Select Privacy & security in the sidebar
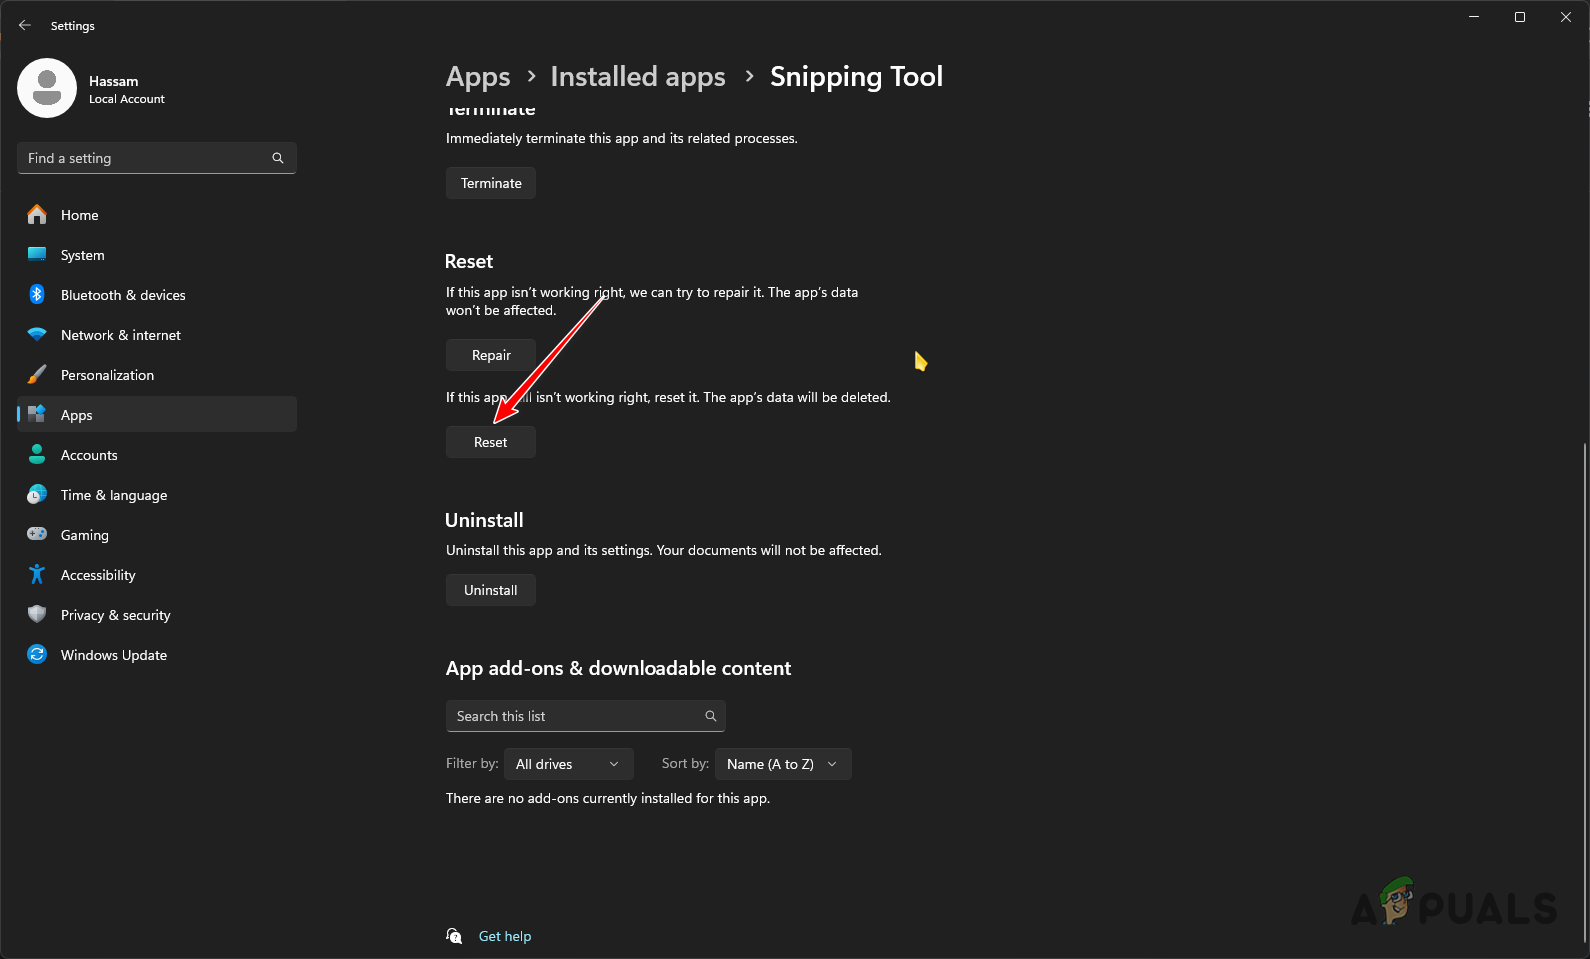Screen dimensions: 1590x959 [157, 615]
